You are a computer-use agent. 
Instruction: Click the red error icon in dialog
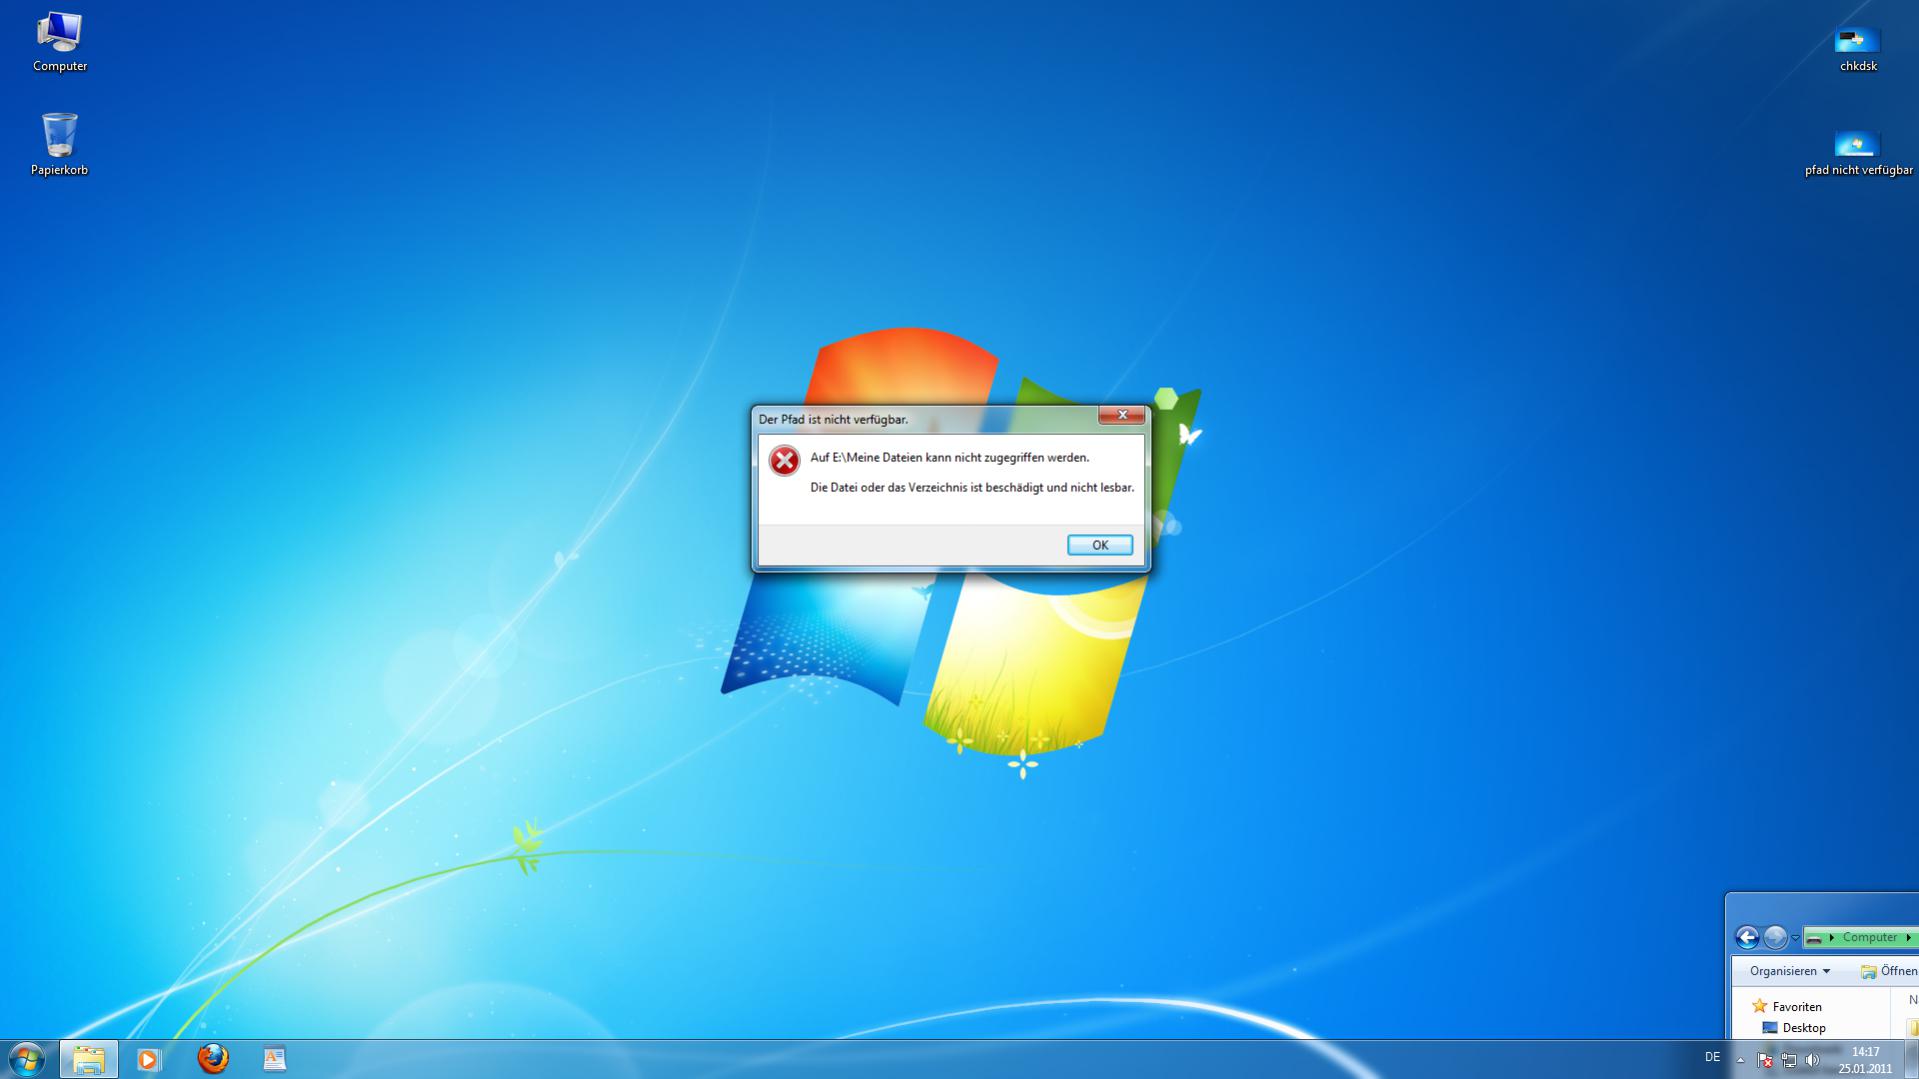pyautogui.click(x=784, y=460)
